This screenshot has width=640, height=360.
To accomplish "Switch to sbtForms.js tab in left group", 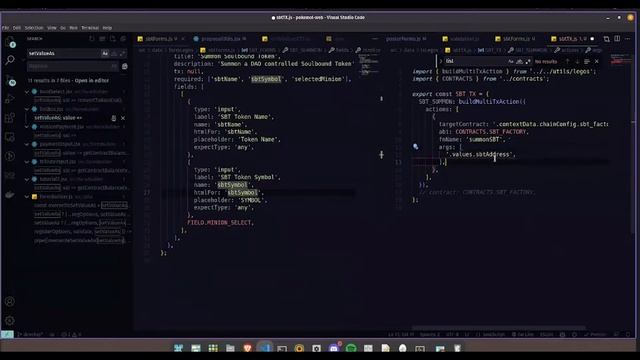I will (161, 39).
